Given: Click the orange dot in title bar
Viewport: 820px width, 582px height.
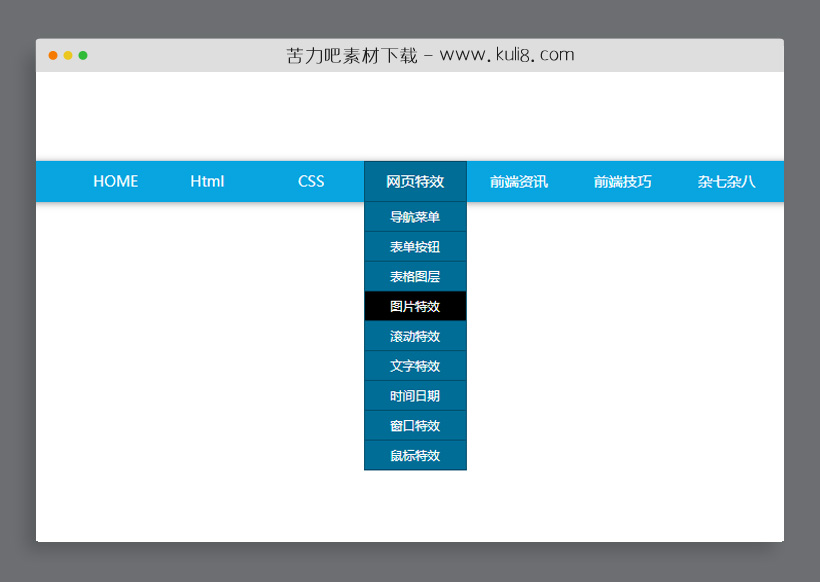Looking at the screenshot, I should click(53, 55).
